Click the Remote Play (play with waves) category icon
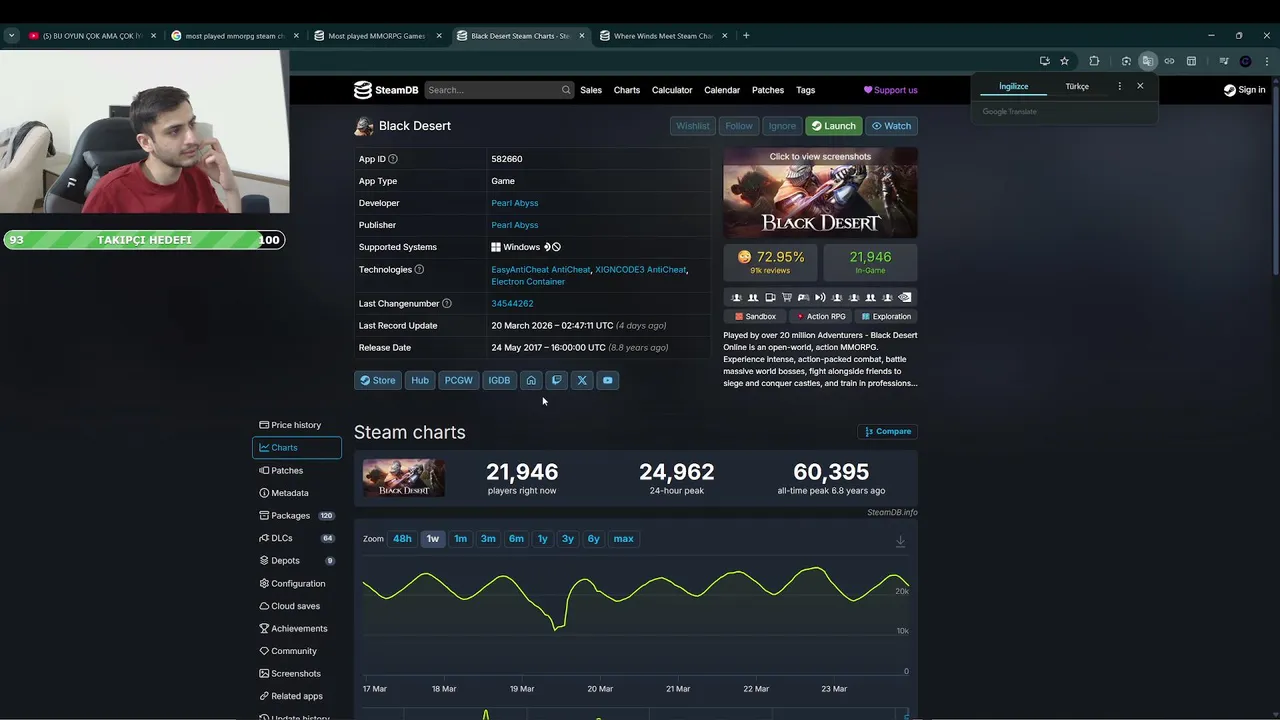 [x=820, y=297]
